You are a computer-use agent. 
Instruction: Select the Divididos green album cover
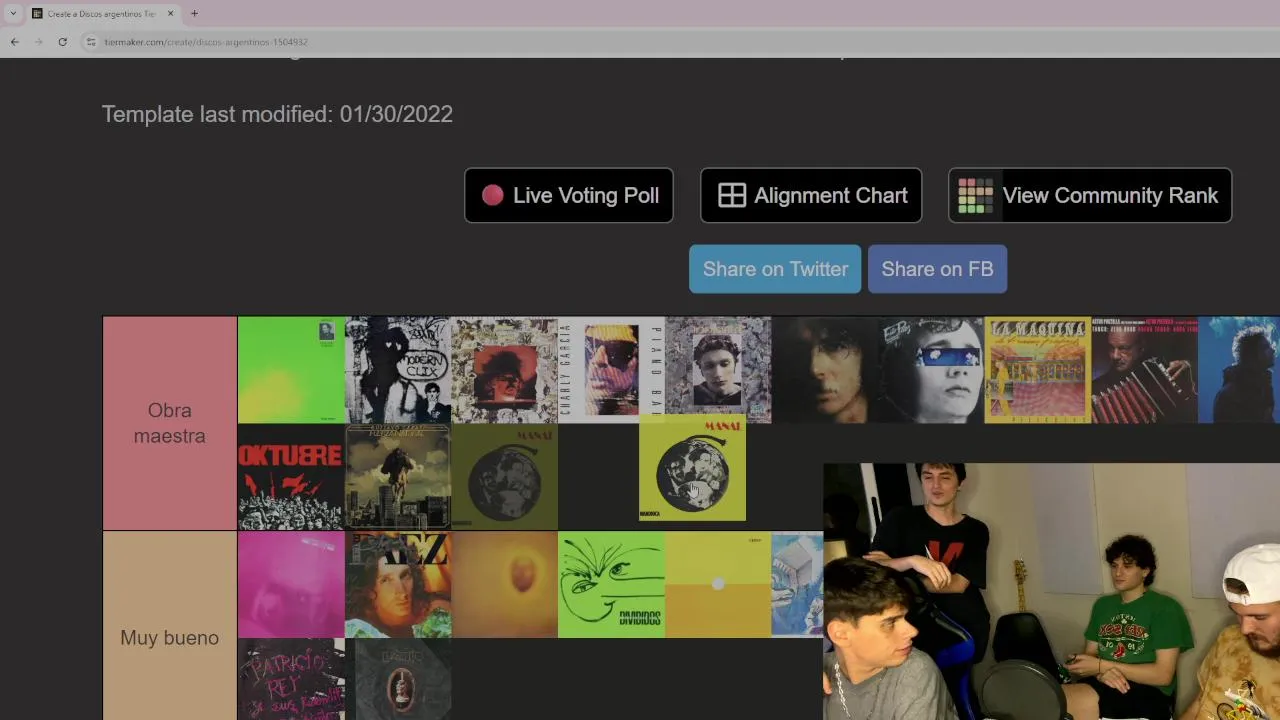(x=611, y=584)
